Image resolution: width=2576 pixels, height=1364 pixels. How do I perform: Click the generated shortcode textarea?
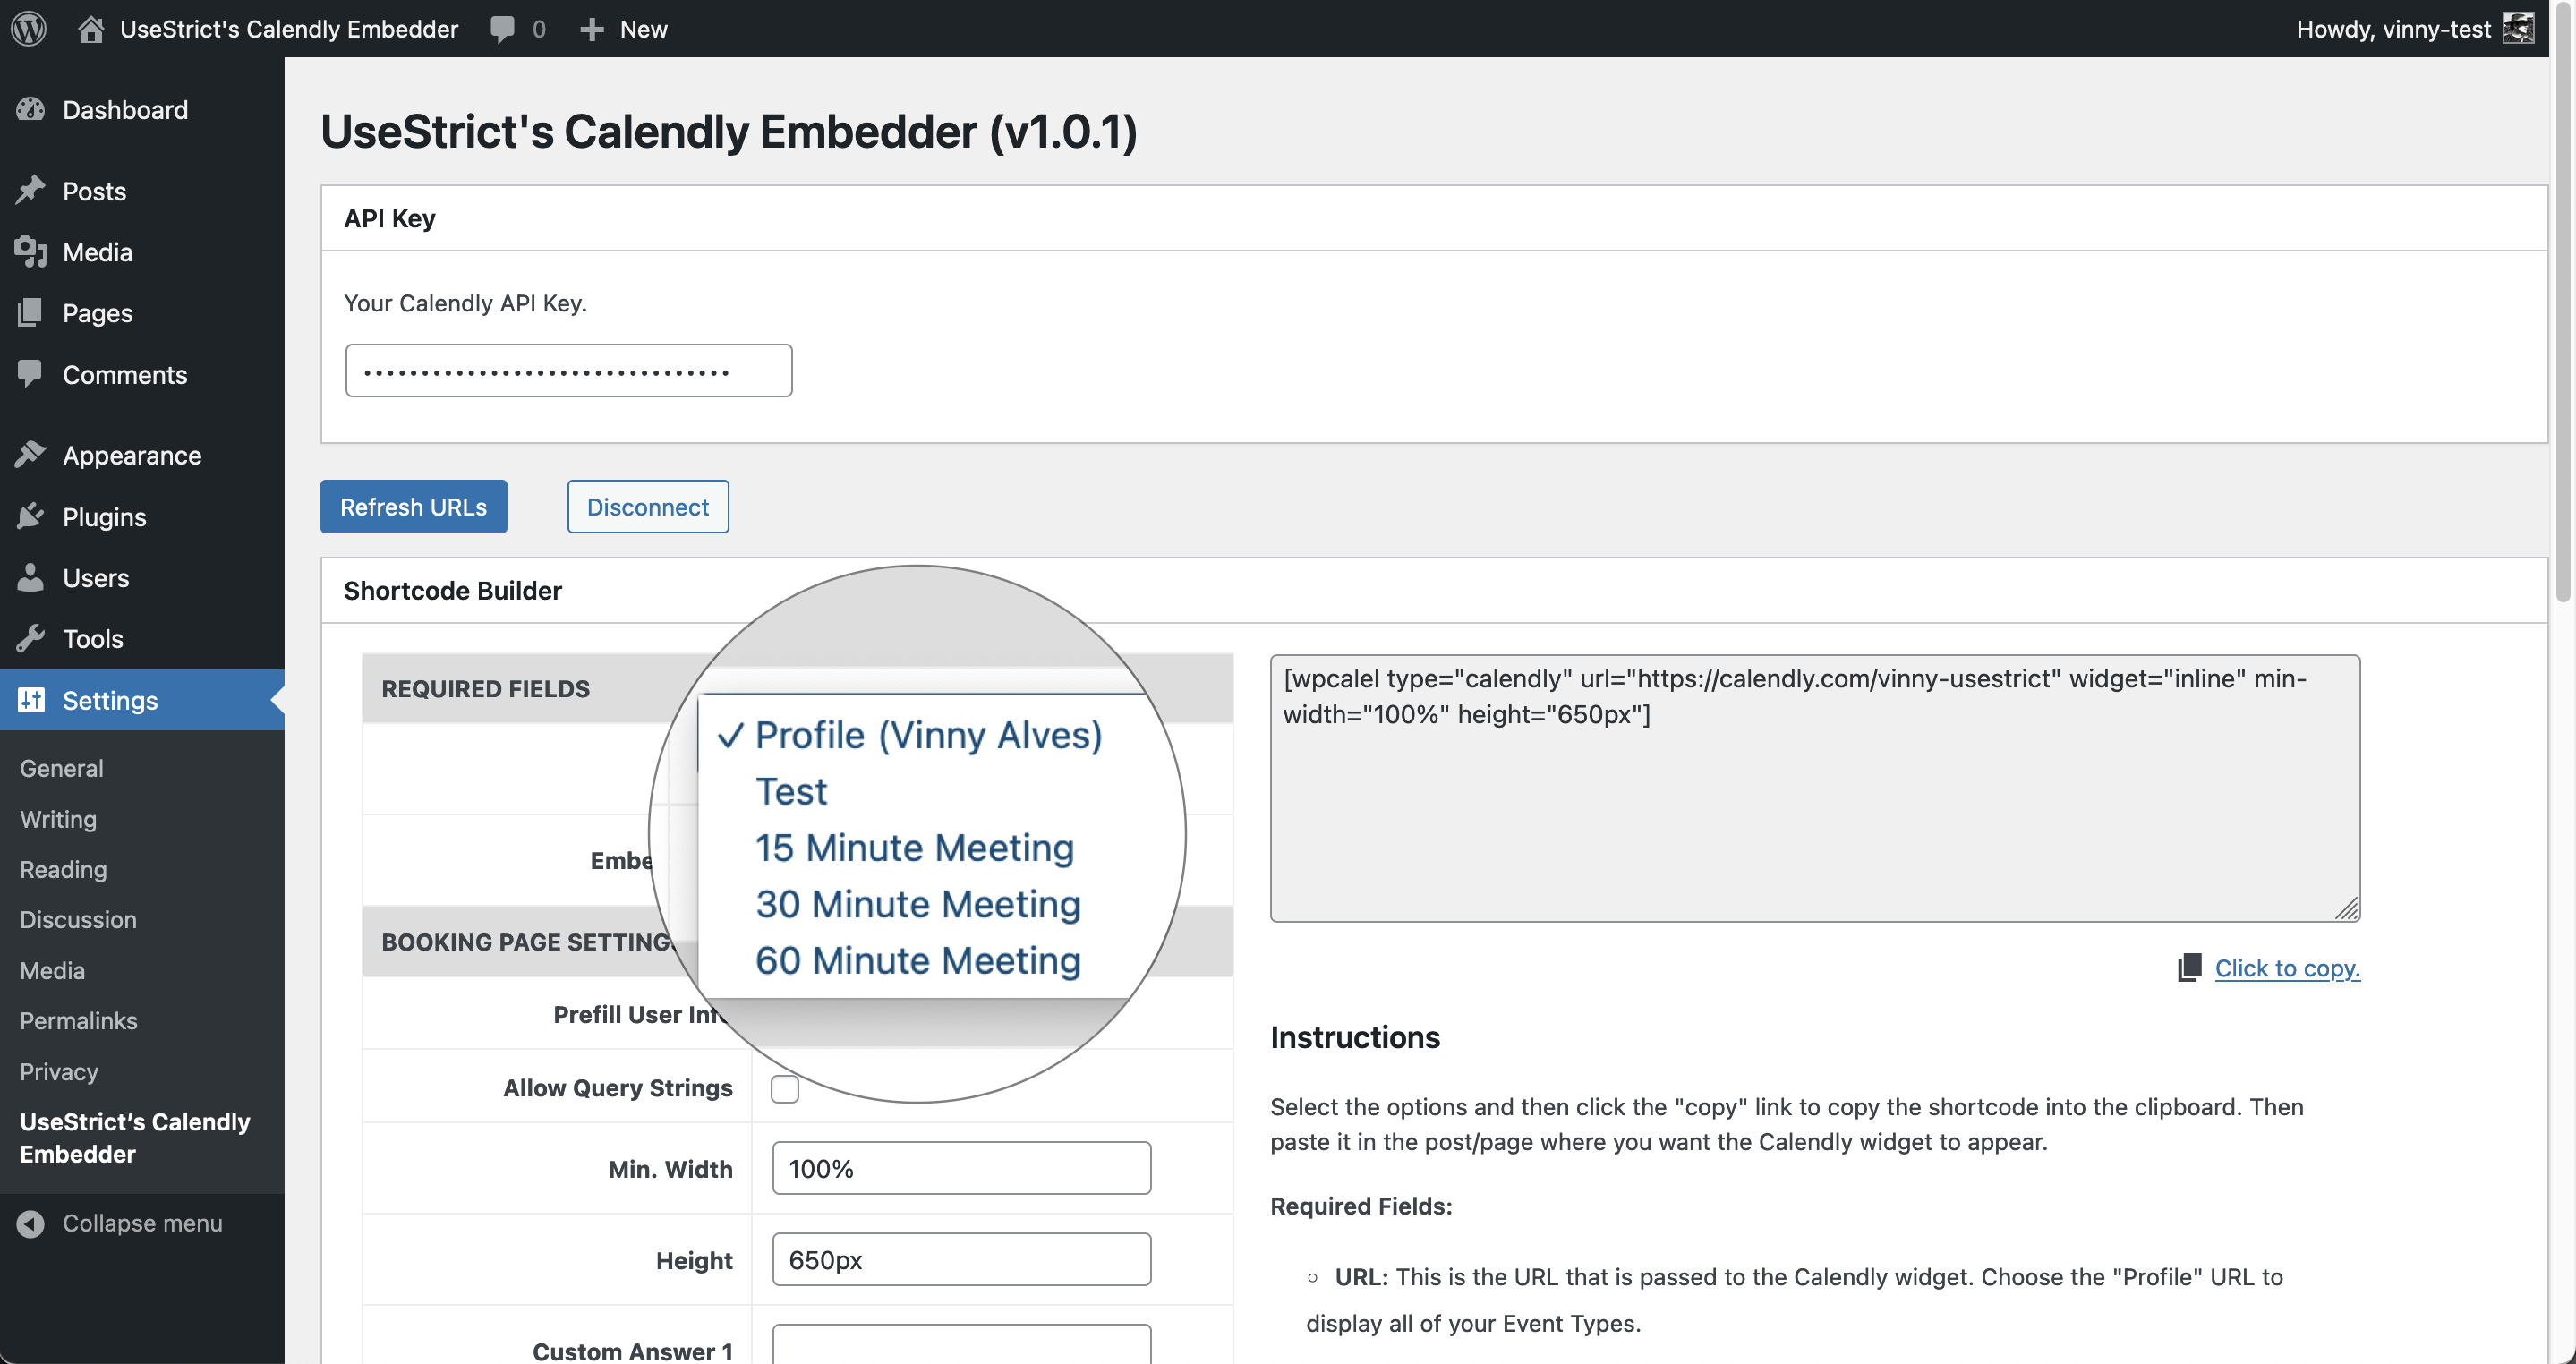tap(1815, 788)
